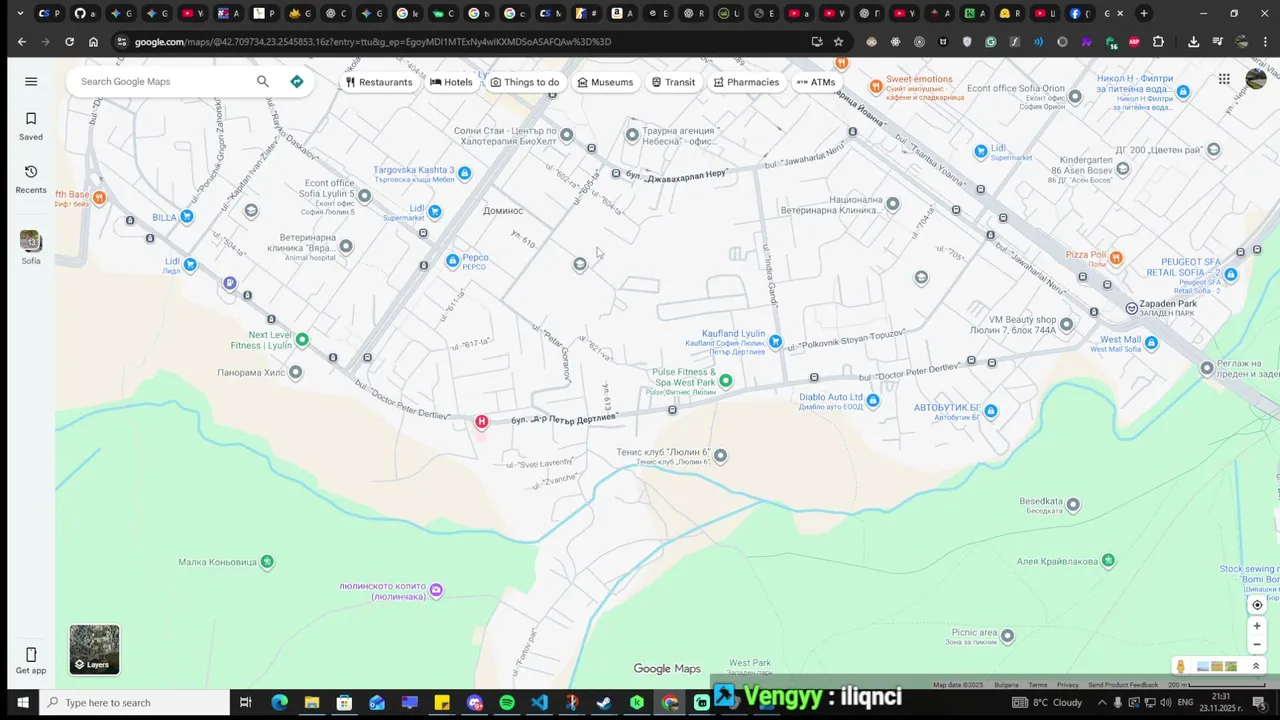Click the Picnic area marker
This screenshot has height=720, width=1280.
pos(1007,636)
